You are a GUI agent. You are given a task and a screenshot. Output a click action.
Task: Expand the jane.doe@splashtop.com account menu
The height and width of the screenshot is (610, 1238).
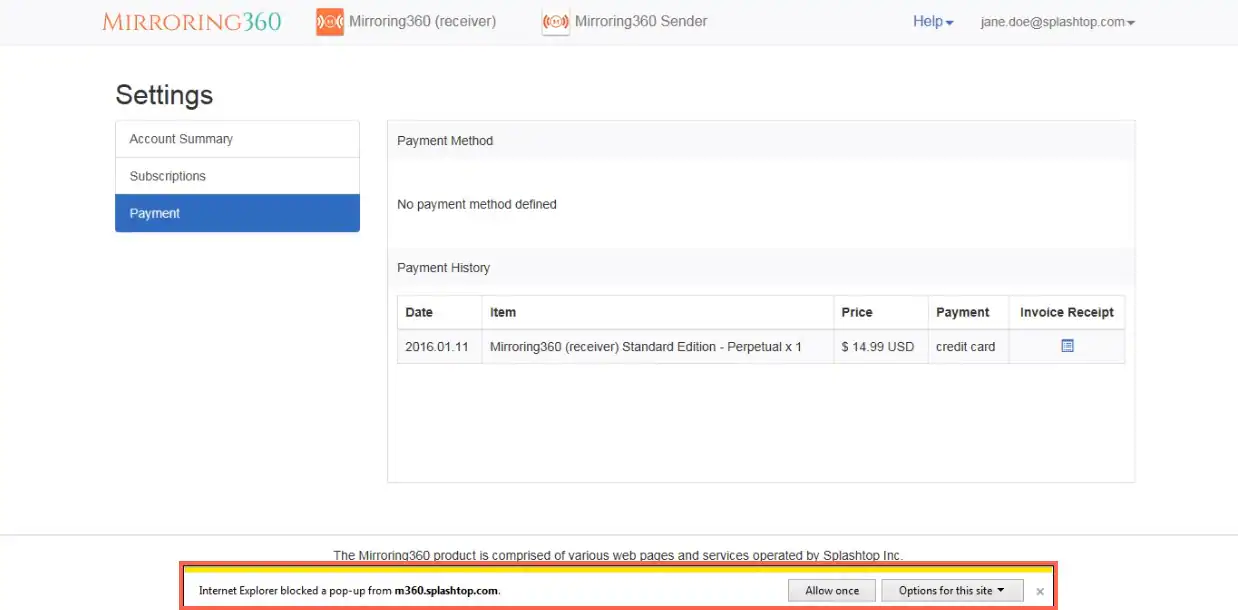[1058, 22]
